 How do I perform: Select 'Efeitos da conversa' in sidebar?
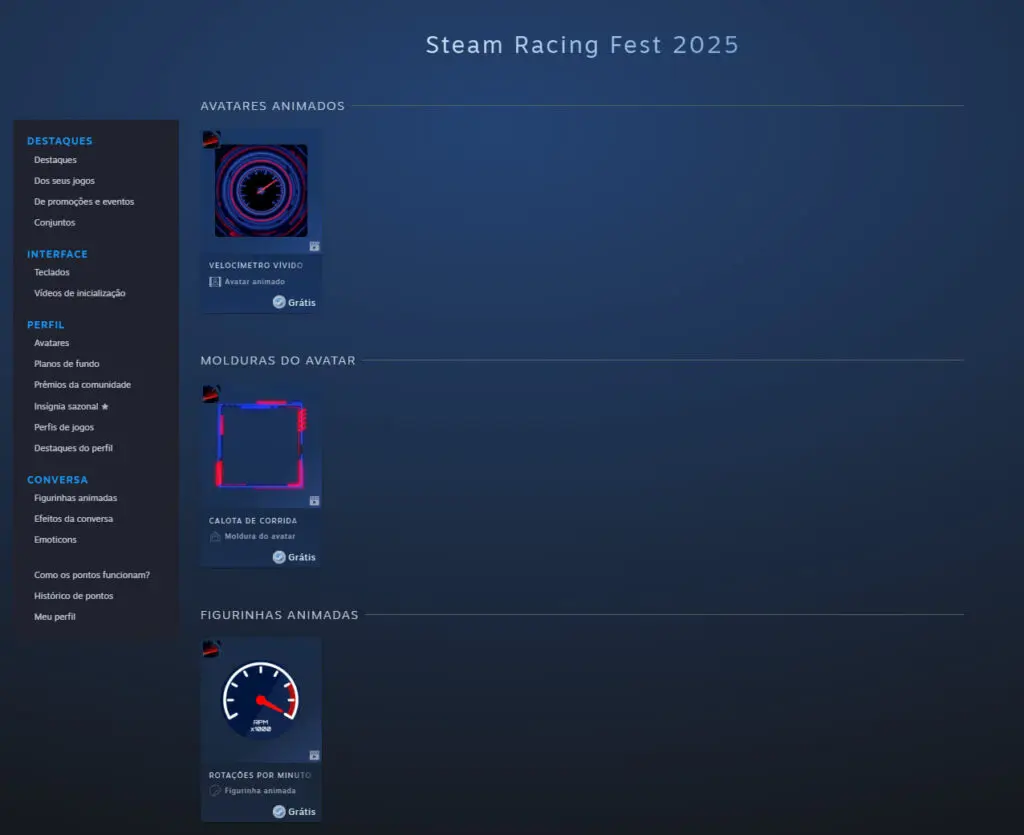[x=73, y=518]
